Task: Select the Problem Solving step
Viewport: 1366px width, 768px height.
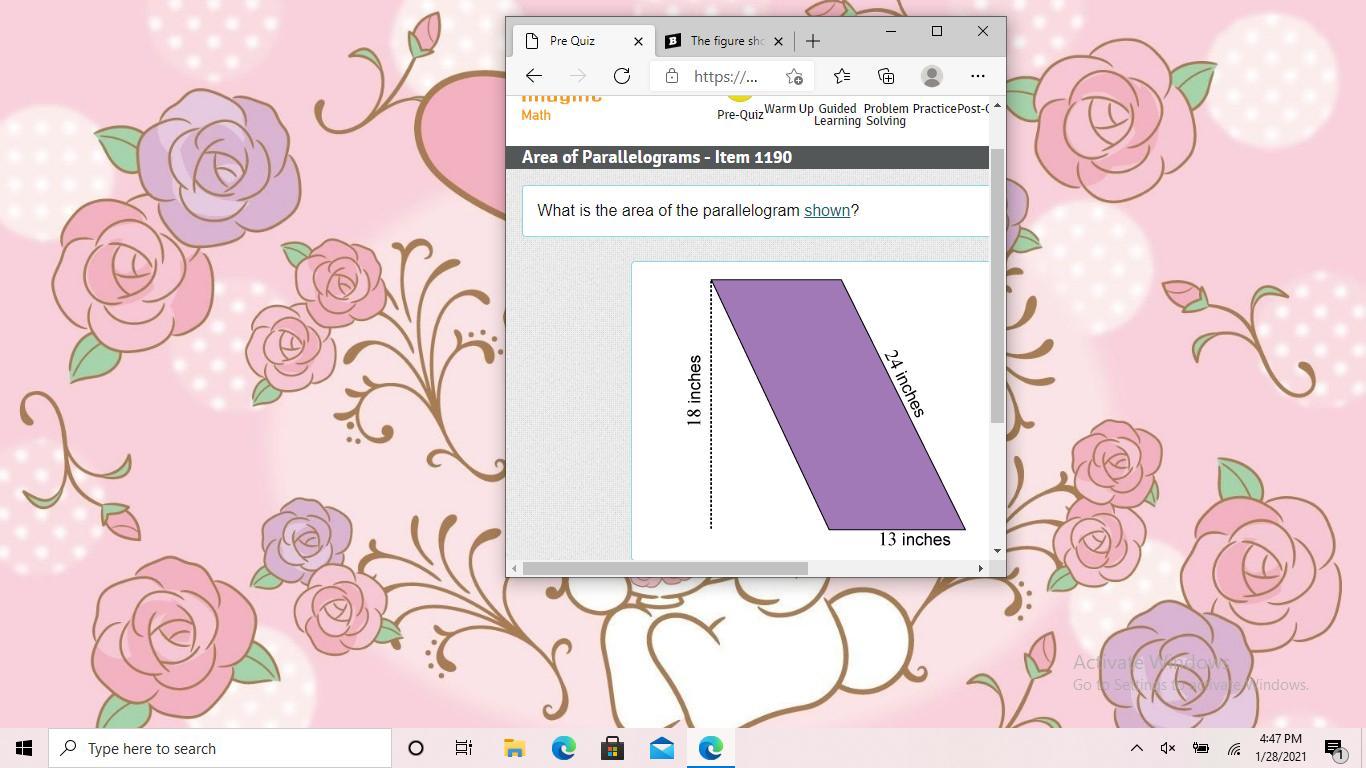Action: tap(886, 115)
